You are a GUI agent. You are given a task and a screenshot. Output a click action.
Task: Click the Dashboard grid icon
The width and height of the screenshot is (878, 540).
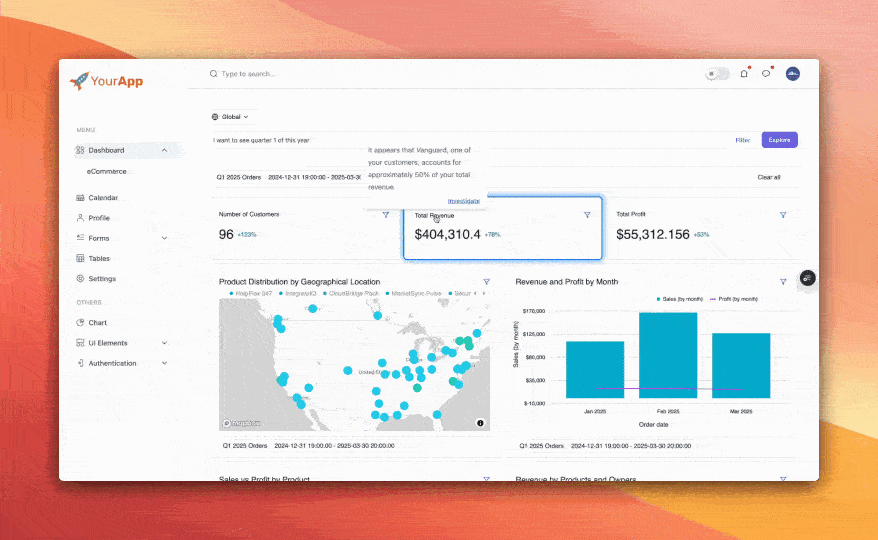tap(80, 150)
